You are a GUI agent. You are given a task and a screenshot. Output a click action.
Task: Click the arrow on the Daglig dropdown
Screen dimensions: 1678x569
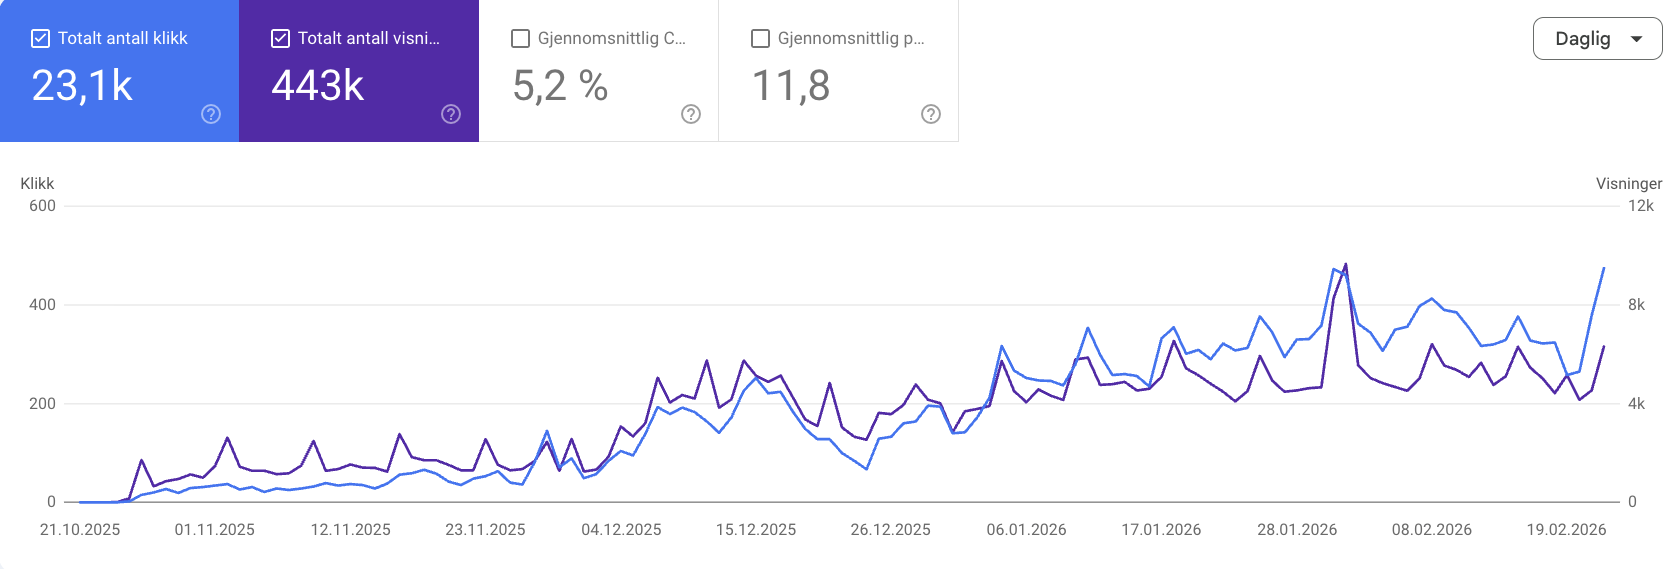click(1637, 39)
